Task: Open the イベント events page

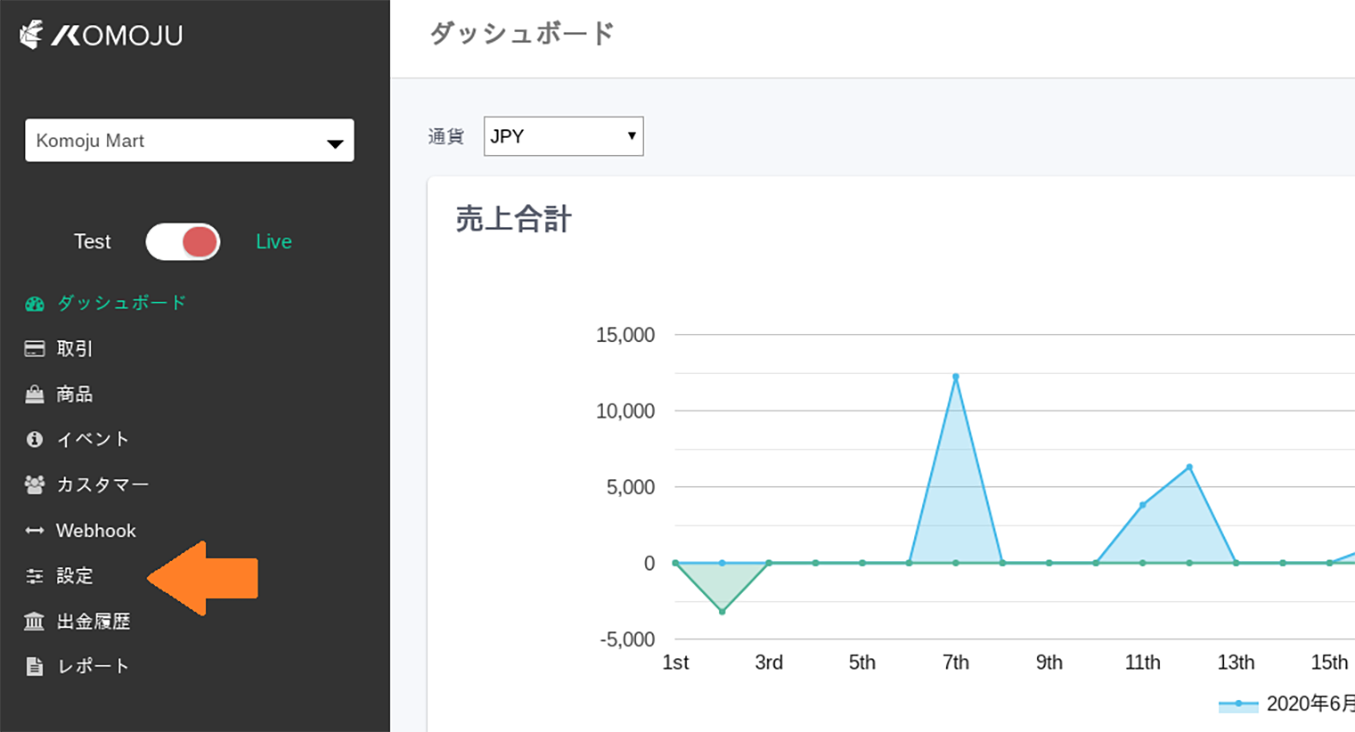Action: click(93, 439)
